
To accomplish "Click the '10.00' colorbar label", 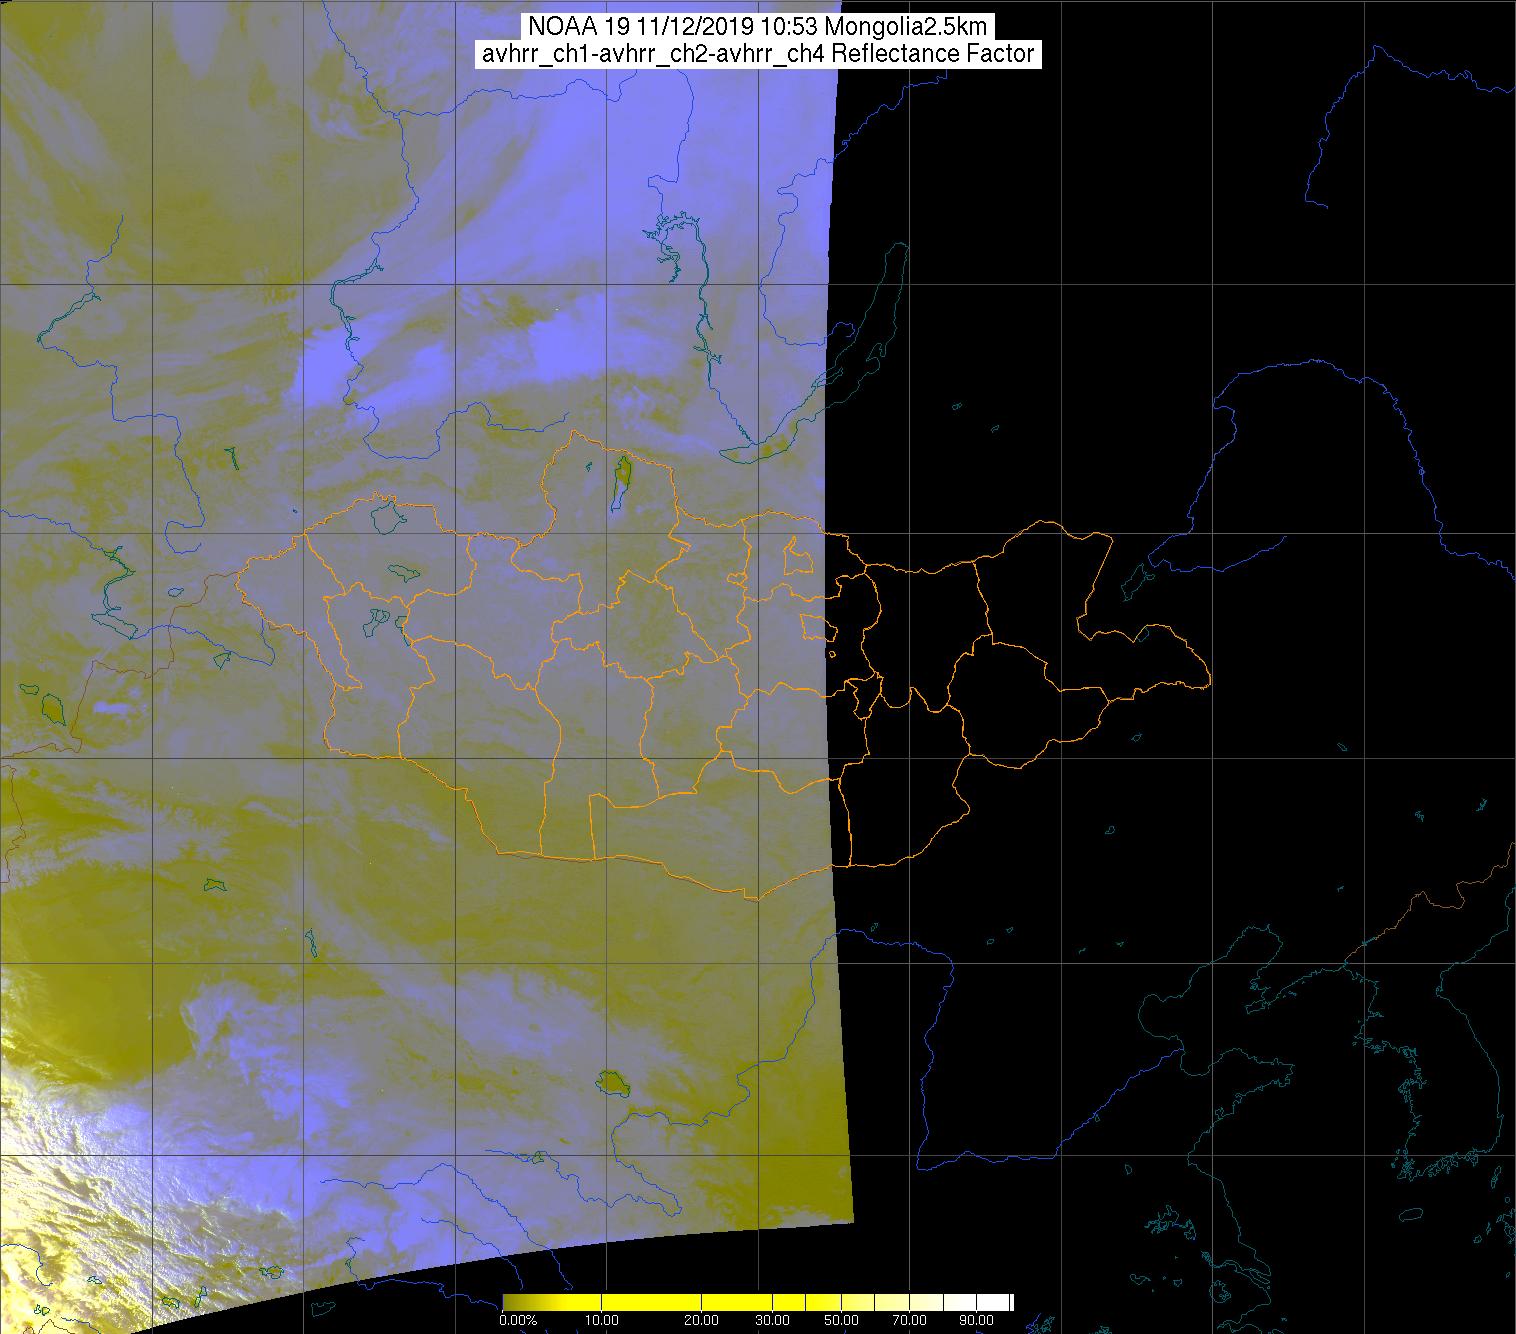I will tap(602, 1321).
